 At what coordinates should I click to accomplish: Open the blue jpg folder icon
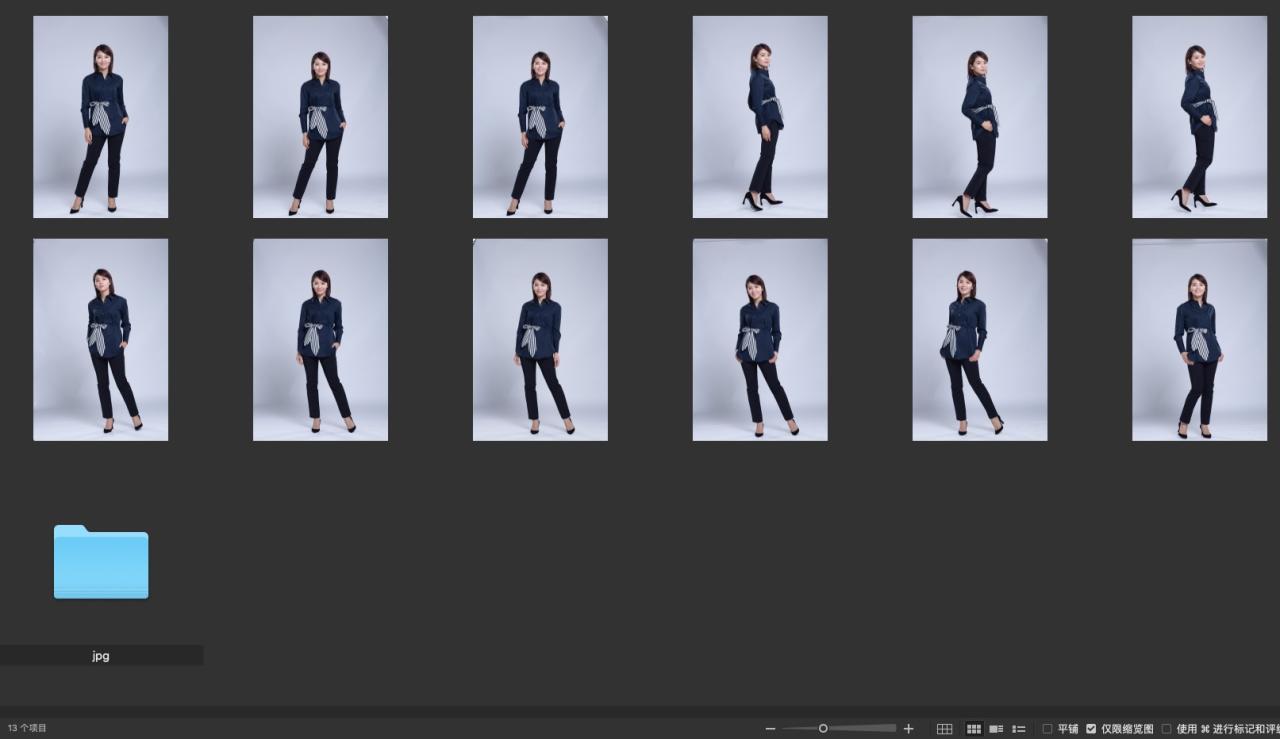click(101, 562)
